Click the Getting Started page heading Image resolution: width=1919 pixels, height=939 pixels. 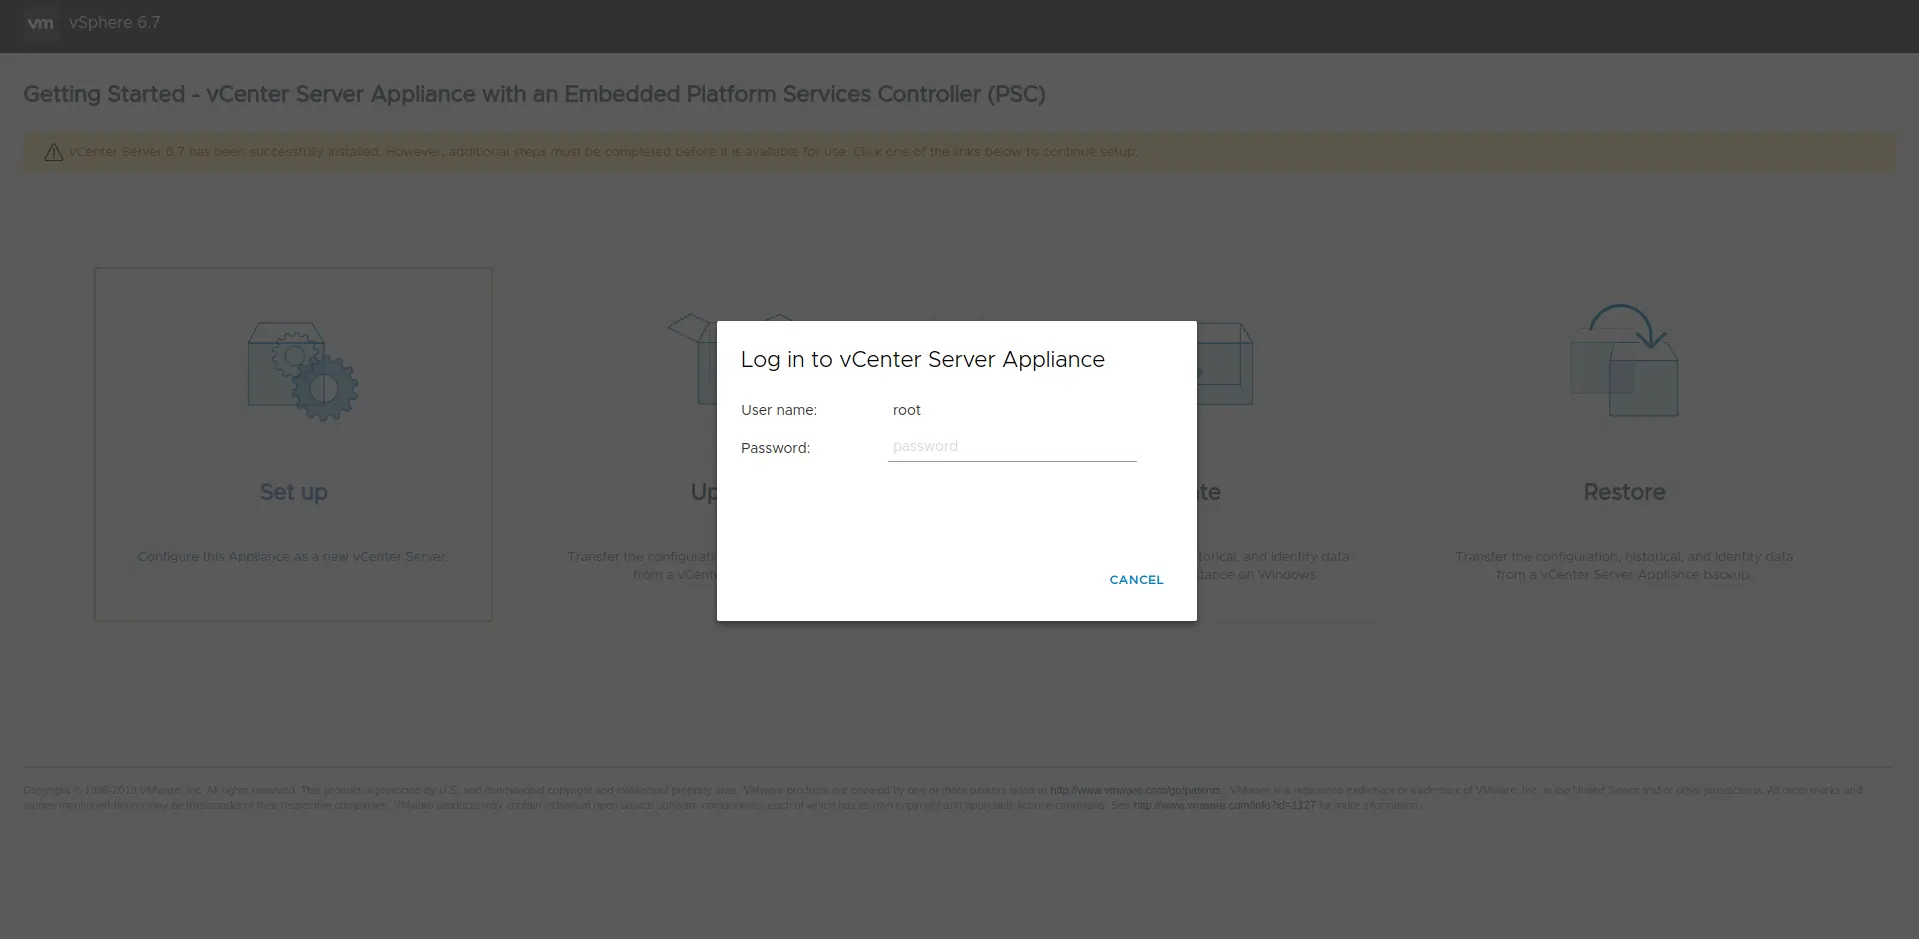[x=534, y=94]
